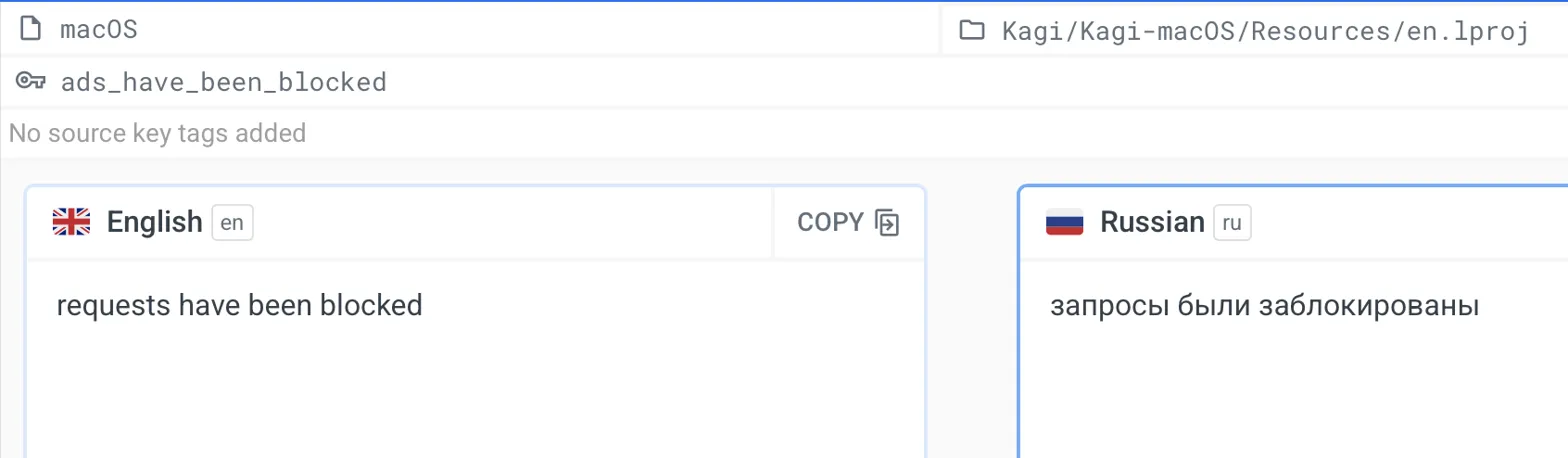Click the Russian flag icon

pos(1065,222)
